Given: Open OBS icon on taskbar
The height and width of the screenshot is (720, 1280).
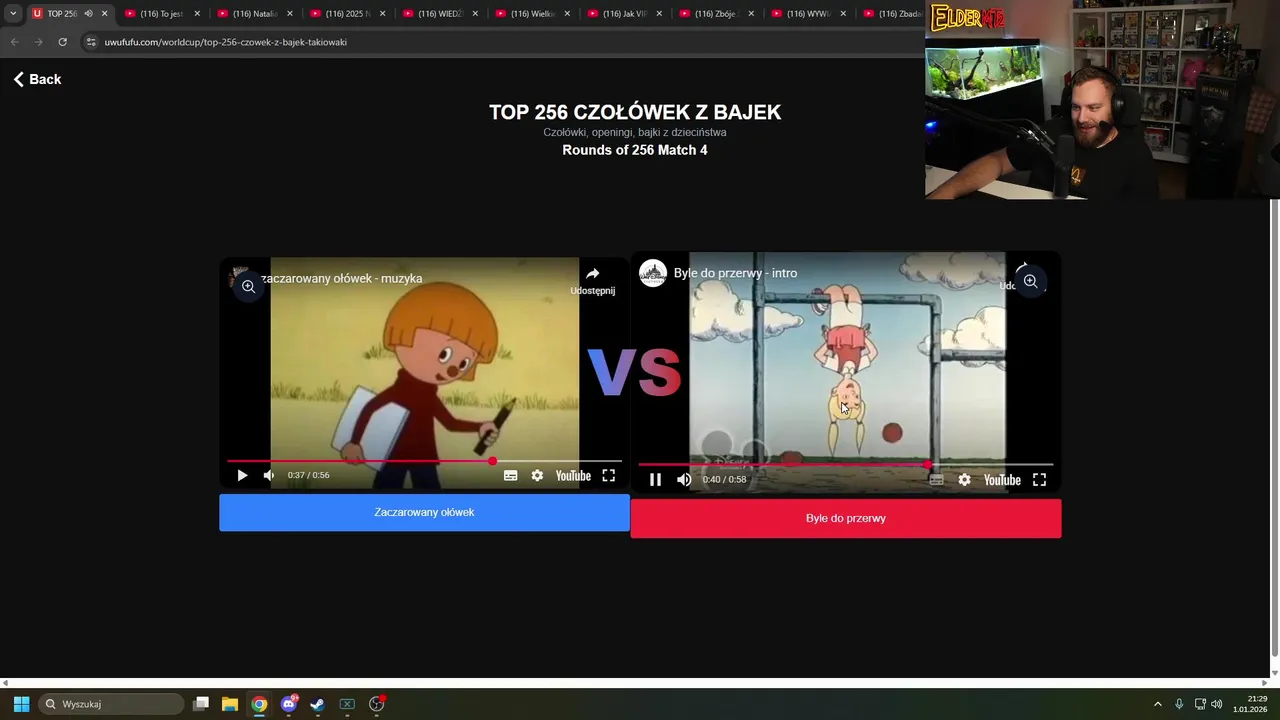Looking at the screenshot, I should [x=377, y=704].
